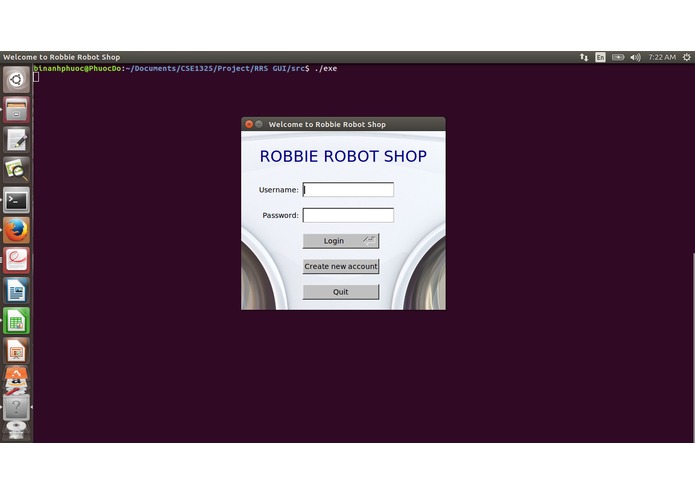Click Create new account button
Image resolution: width=695 pixels, height=494 pixels.
point(340,266)
